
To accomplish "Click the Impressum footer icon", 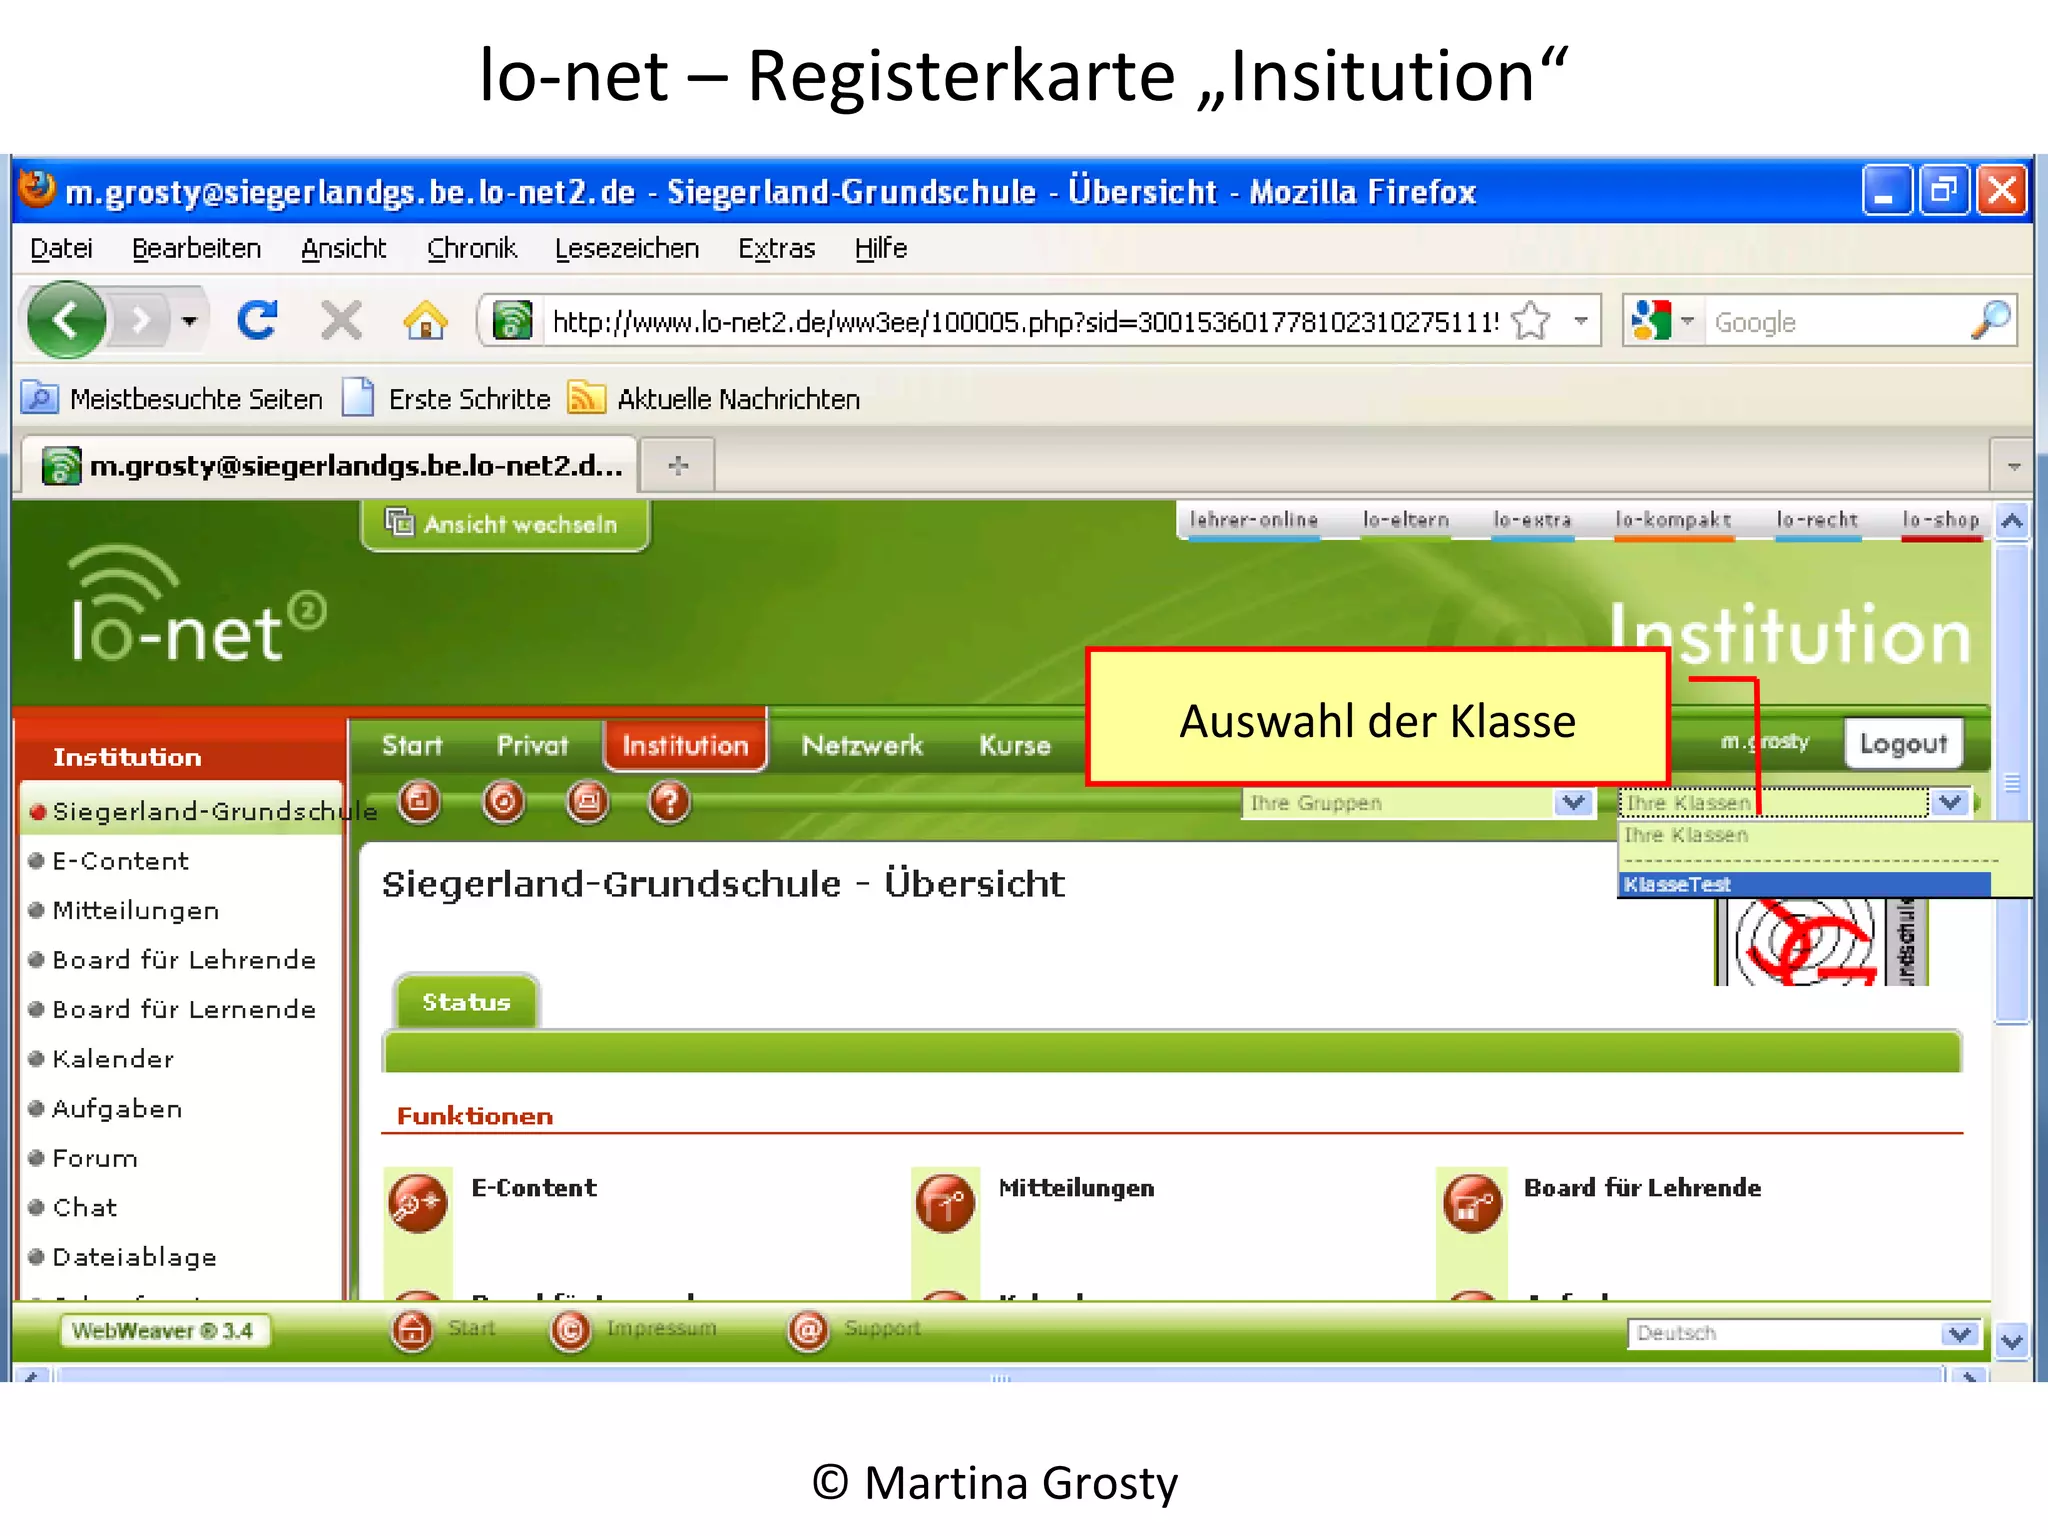I will (x=570, y=1330).
